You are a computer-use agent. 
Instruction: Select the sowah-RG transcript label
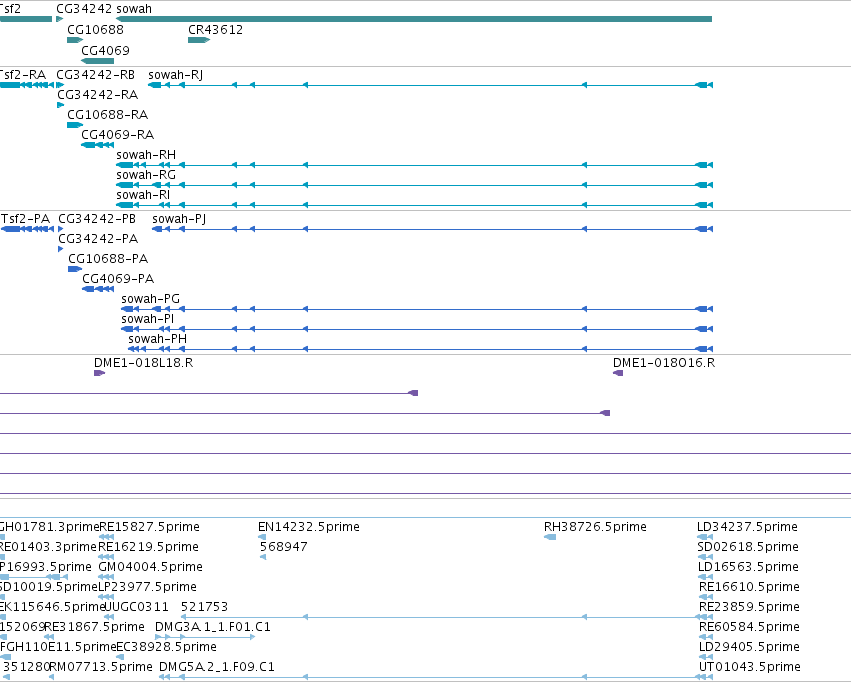coord(146,175)
